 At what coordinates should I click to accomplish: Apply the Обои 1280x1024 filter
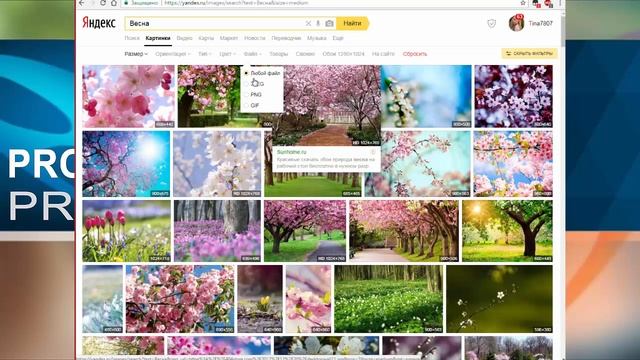tap(343, 54)
